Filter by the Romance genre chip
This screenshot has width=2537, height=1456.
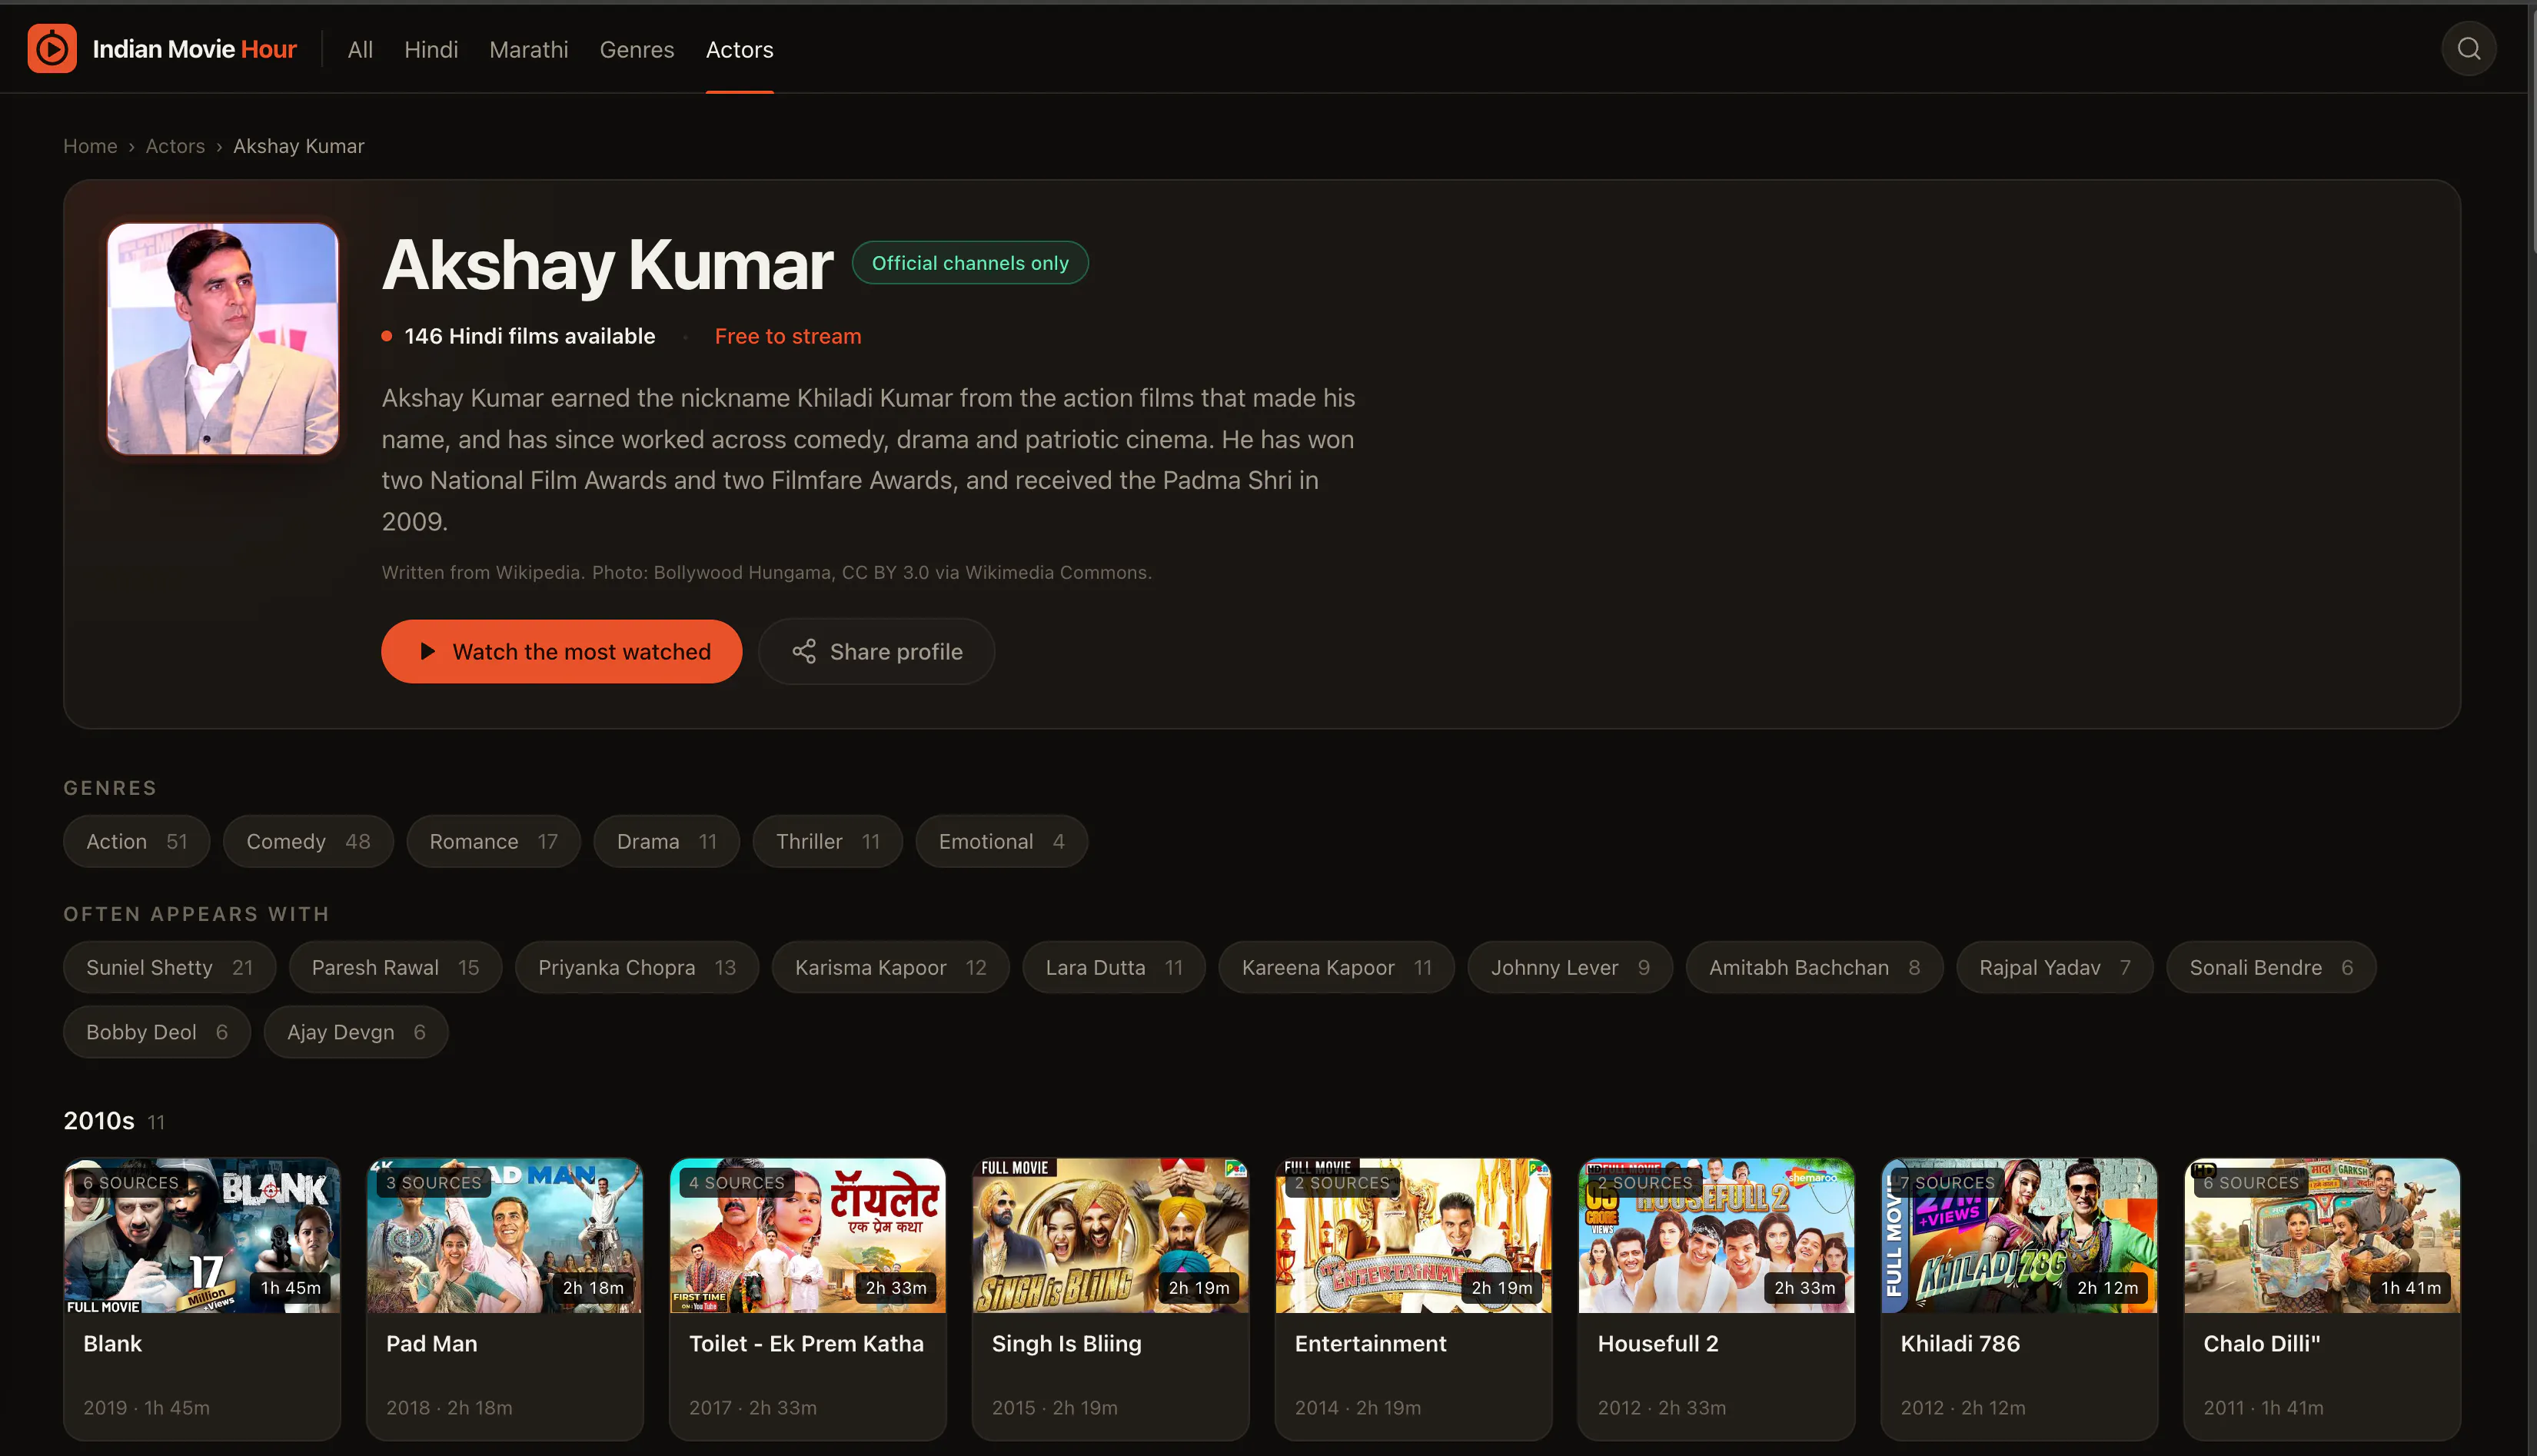(x=494, y=842)
